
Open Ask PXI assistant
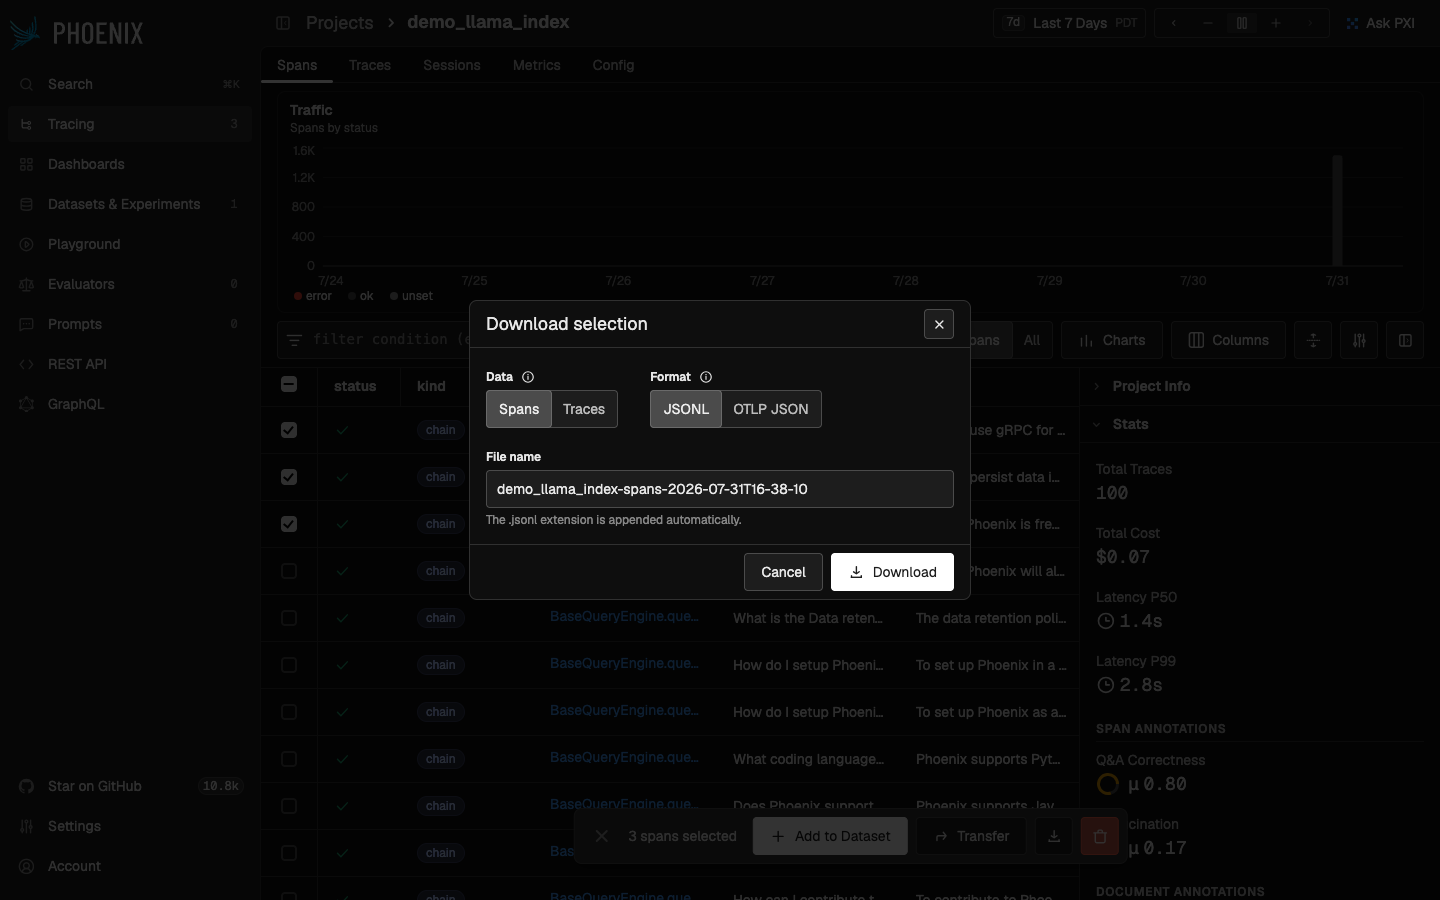pyautogui.click(x=1381, y=23)
